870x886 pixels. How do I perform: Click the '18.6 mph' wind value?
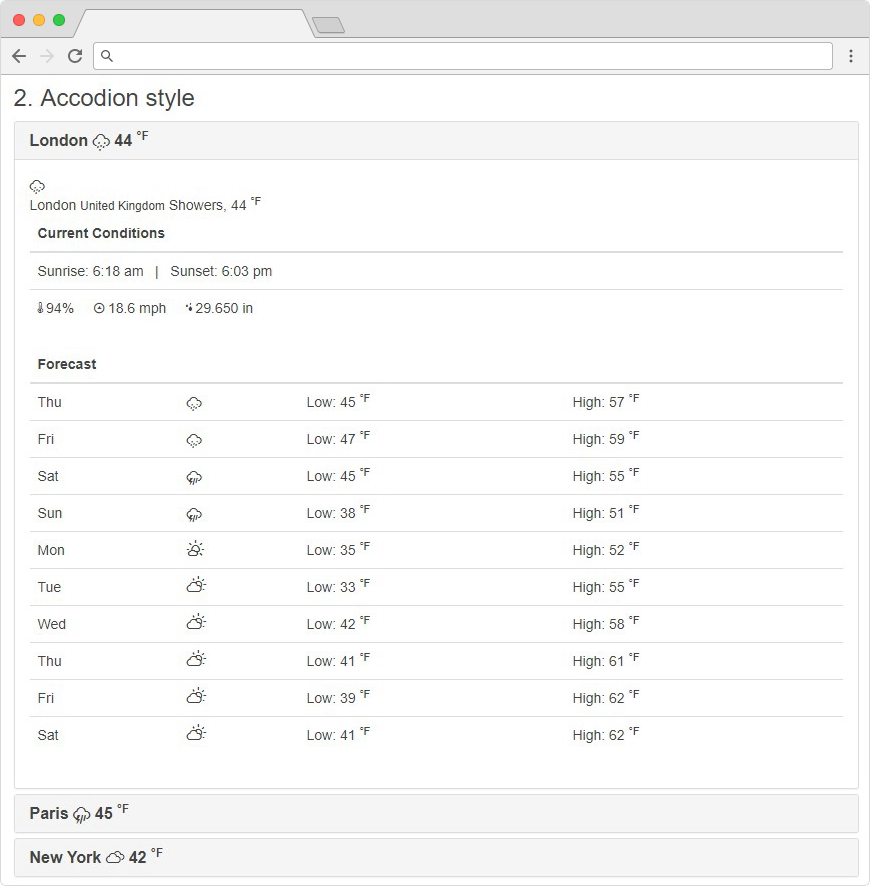(137, 308)
